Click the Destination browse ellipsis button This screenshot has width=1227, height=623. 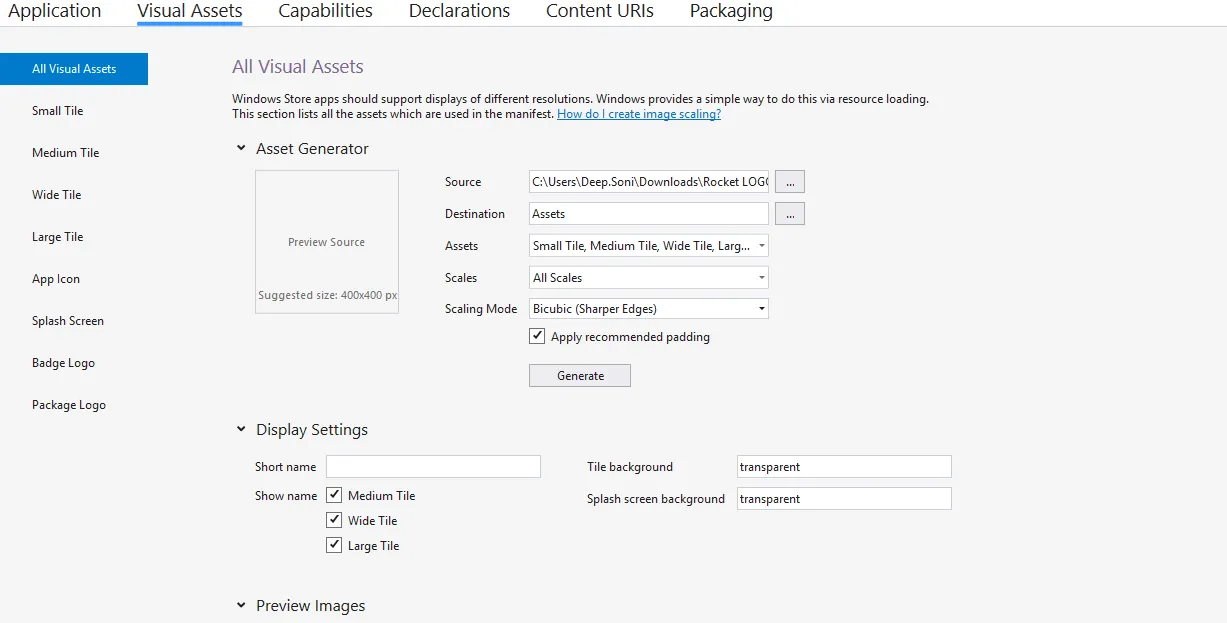point(789,214)
